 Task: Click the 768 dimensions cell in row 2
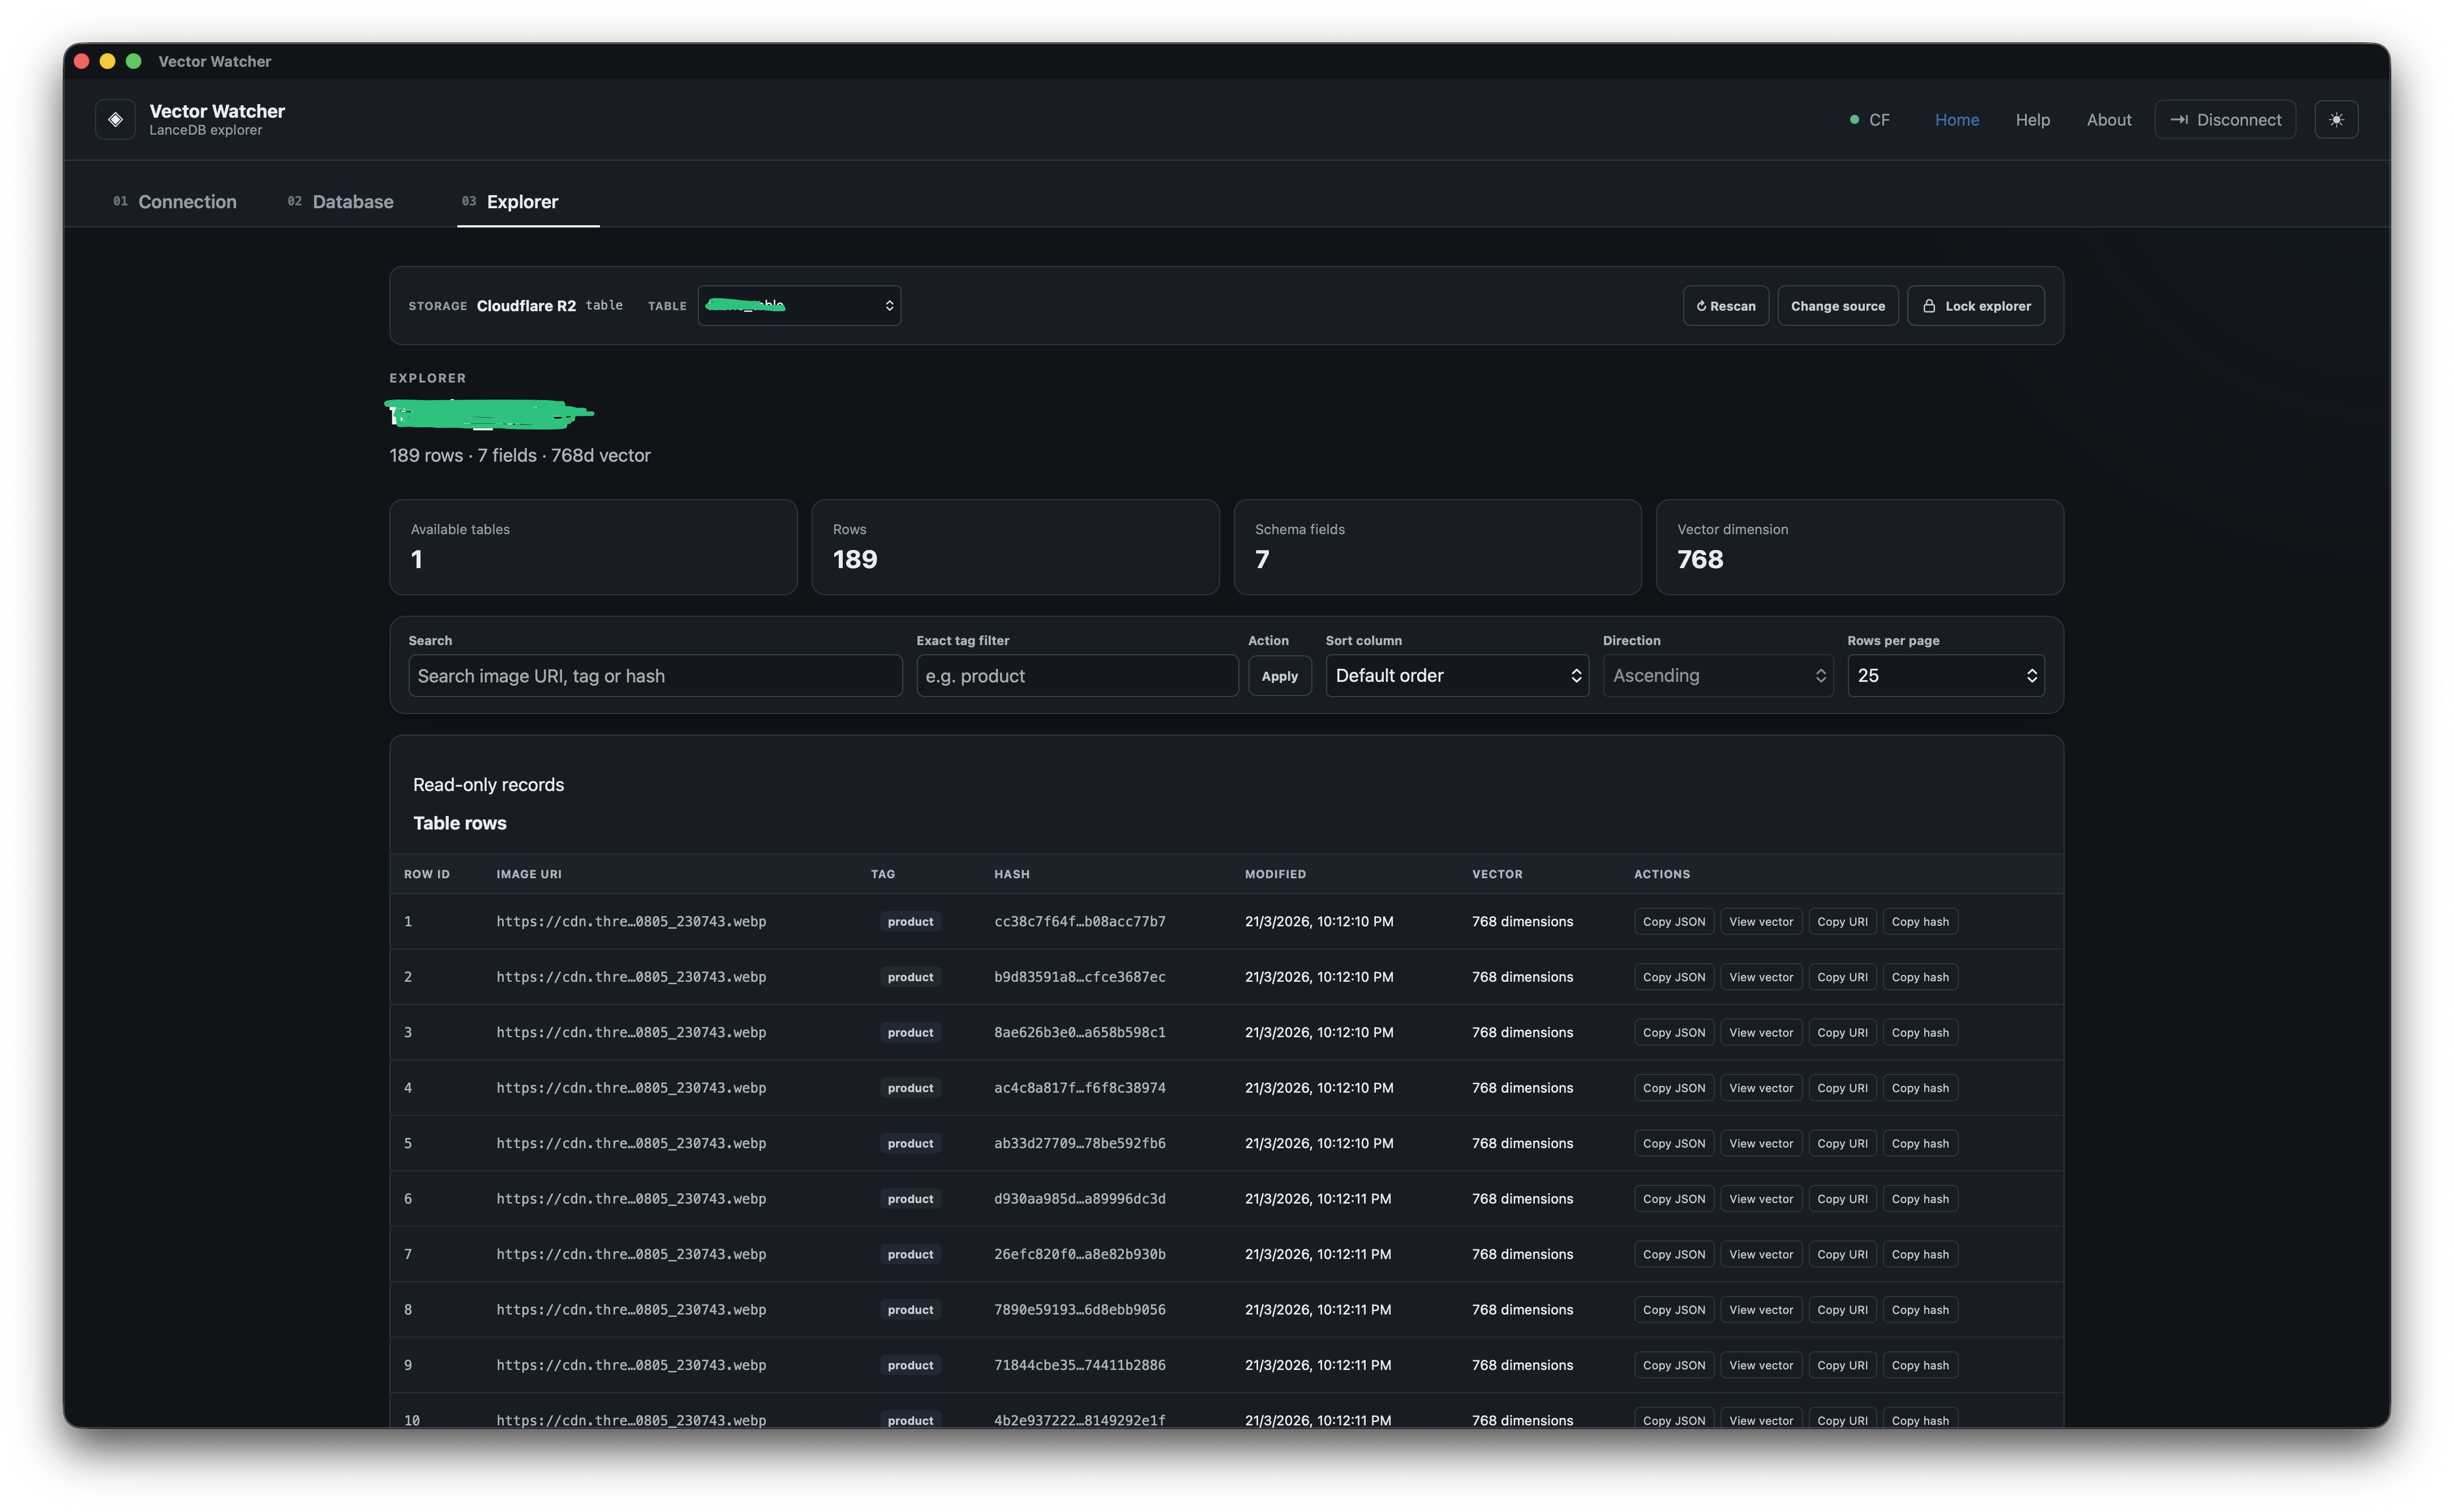pos(1522,977)
